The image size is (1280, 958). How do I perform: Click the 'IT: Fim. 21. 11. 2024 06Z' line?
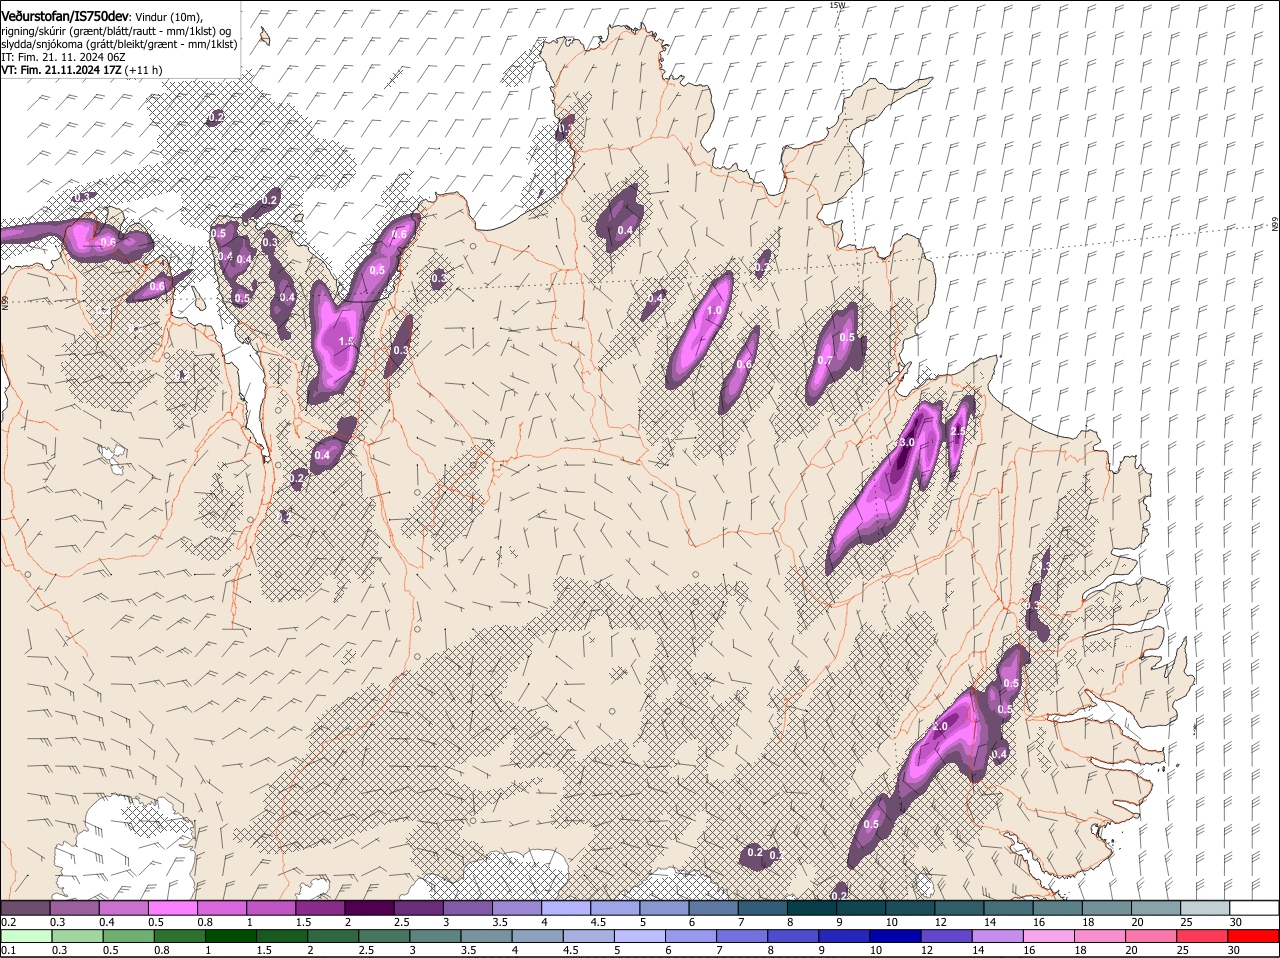pos(63,57)
